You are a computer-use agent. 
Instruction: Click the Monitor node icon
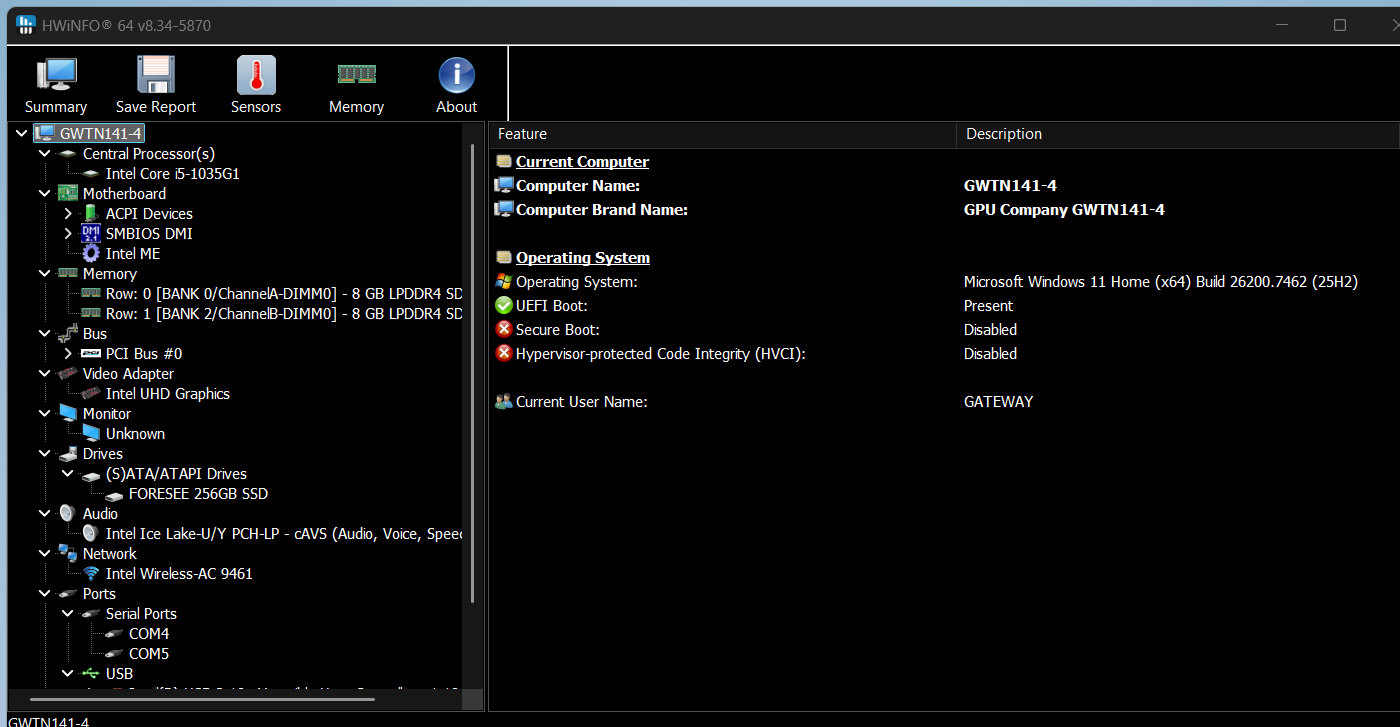(68, 413)
